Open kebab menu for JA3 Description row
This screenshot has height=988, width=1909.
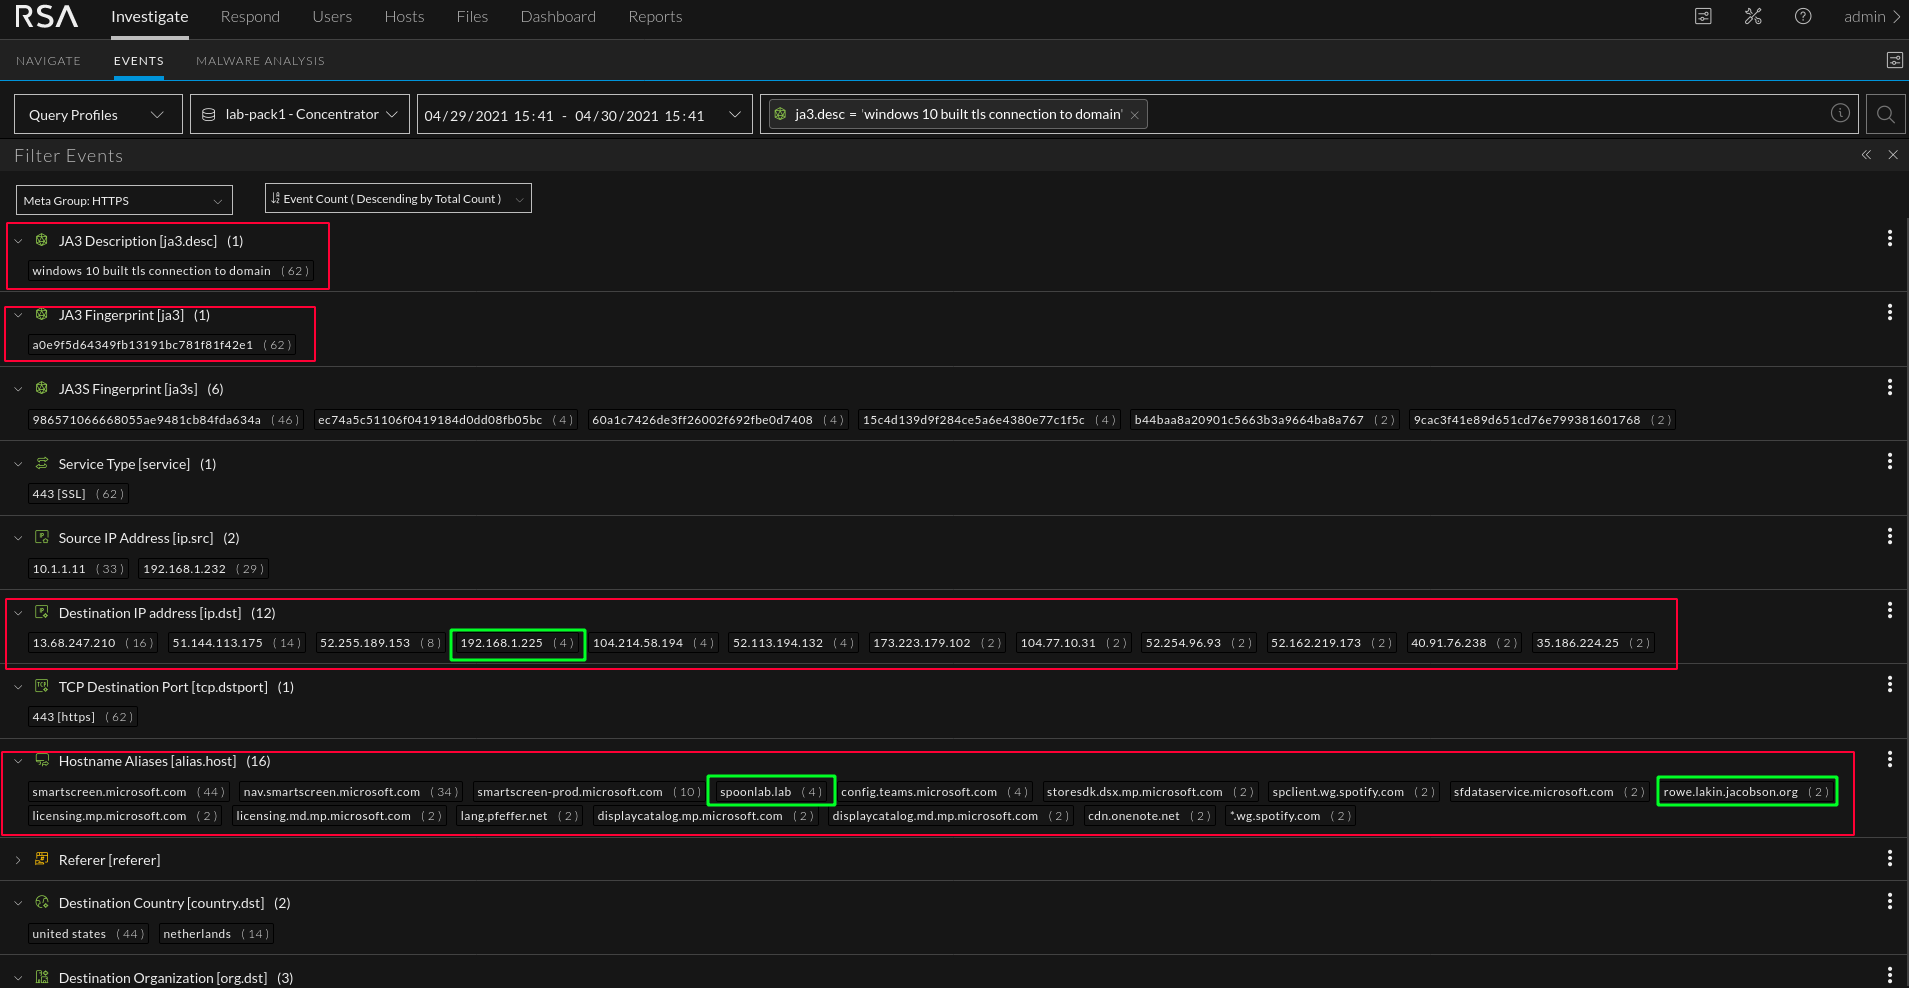tap(1889, 239)
